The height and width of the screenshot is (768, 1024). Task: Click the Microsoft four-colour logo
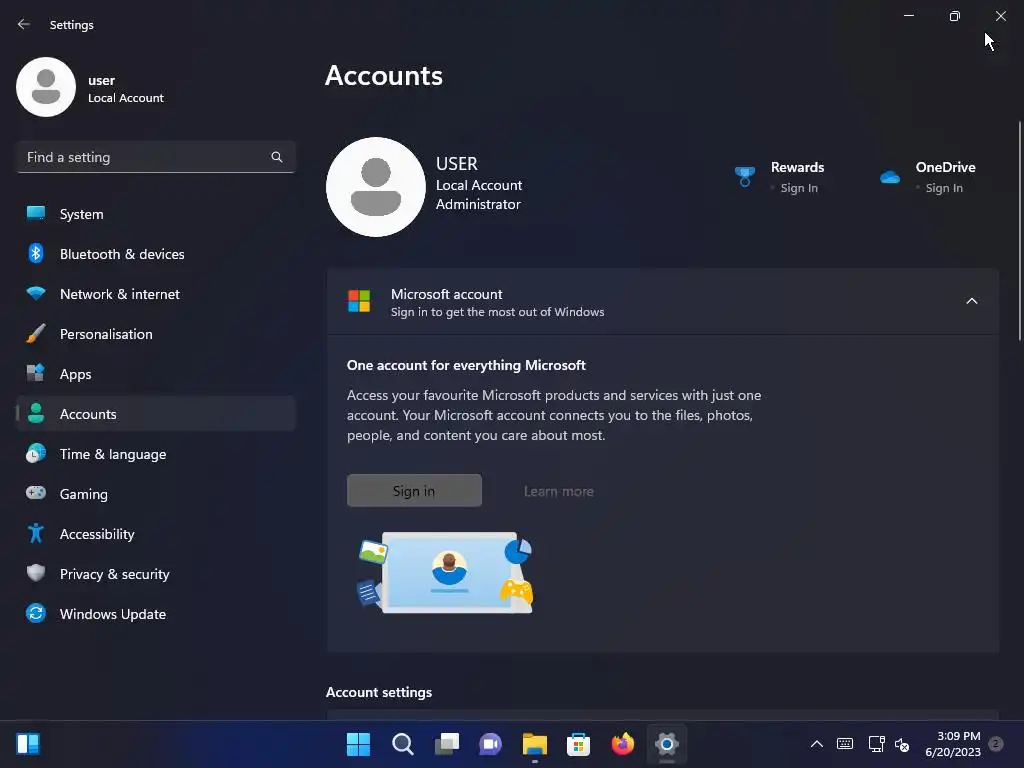359,301
